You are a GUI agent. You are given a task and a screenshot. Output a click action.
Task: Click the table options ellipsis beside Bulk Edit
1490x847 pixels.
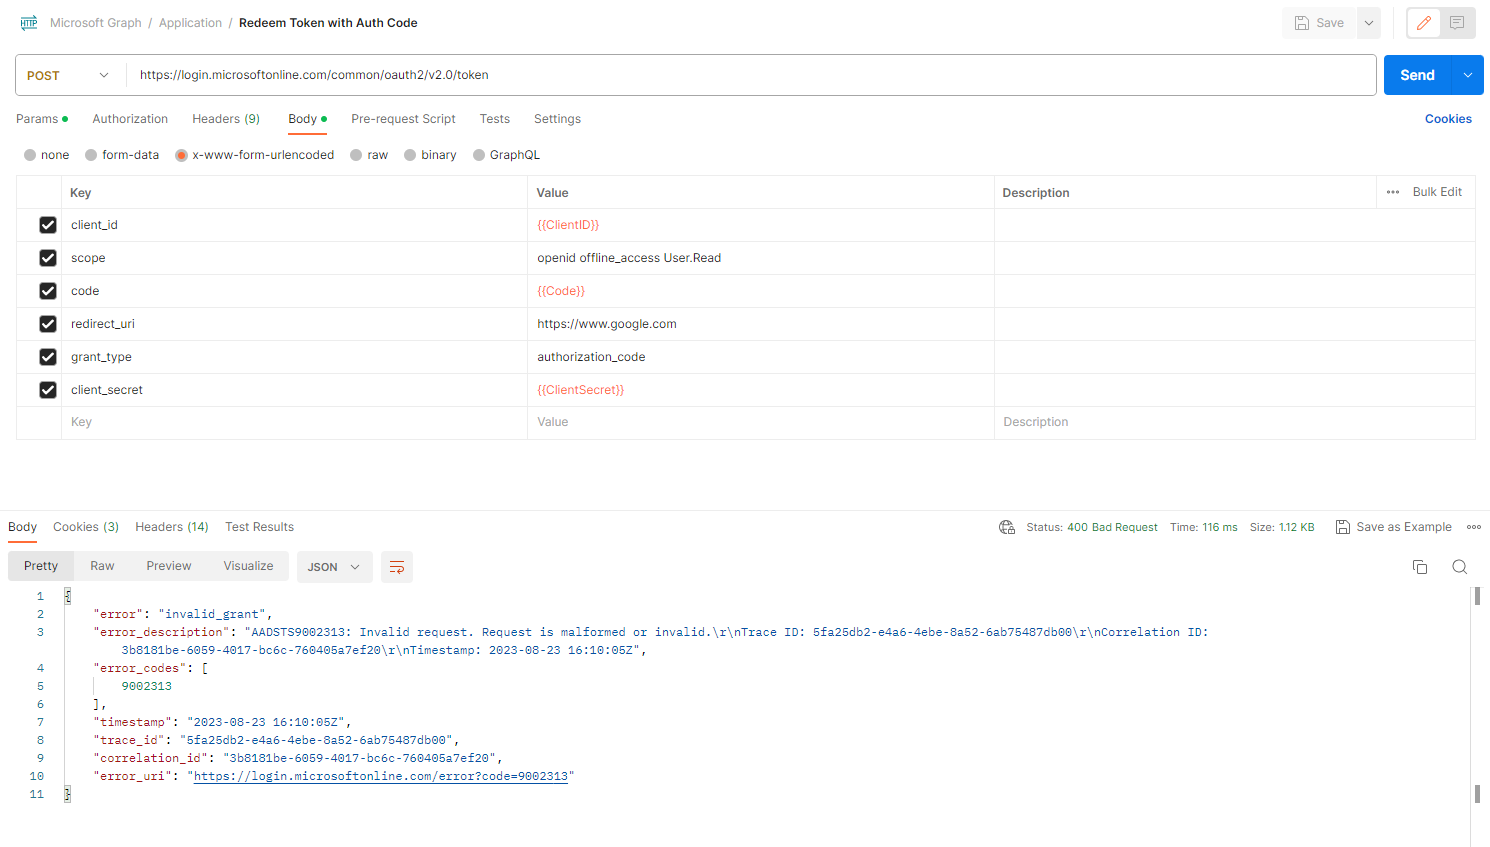pyautogui.click(x=1393, y=192)
